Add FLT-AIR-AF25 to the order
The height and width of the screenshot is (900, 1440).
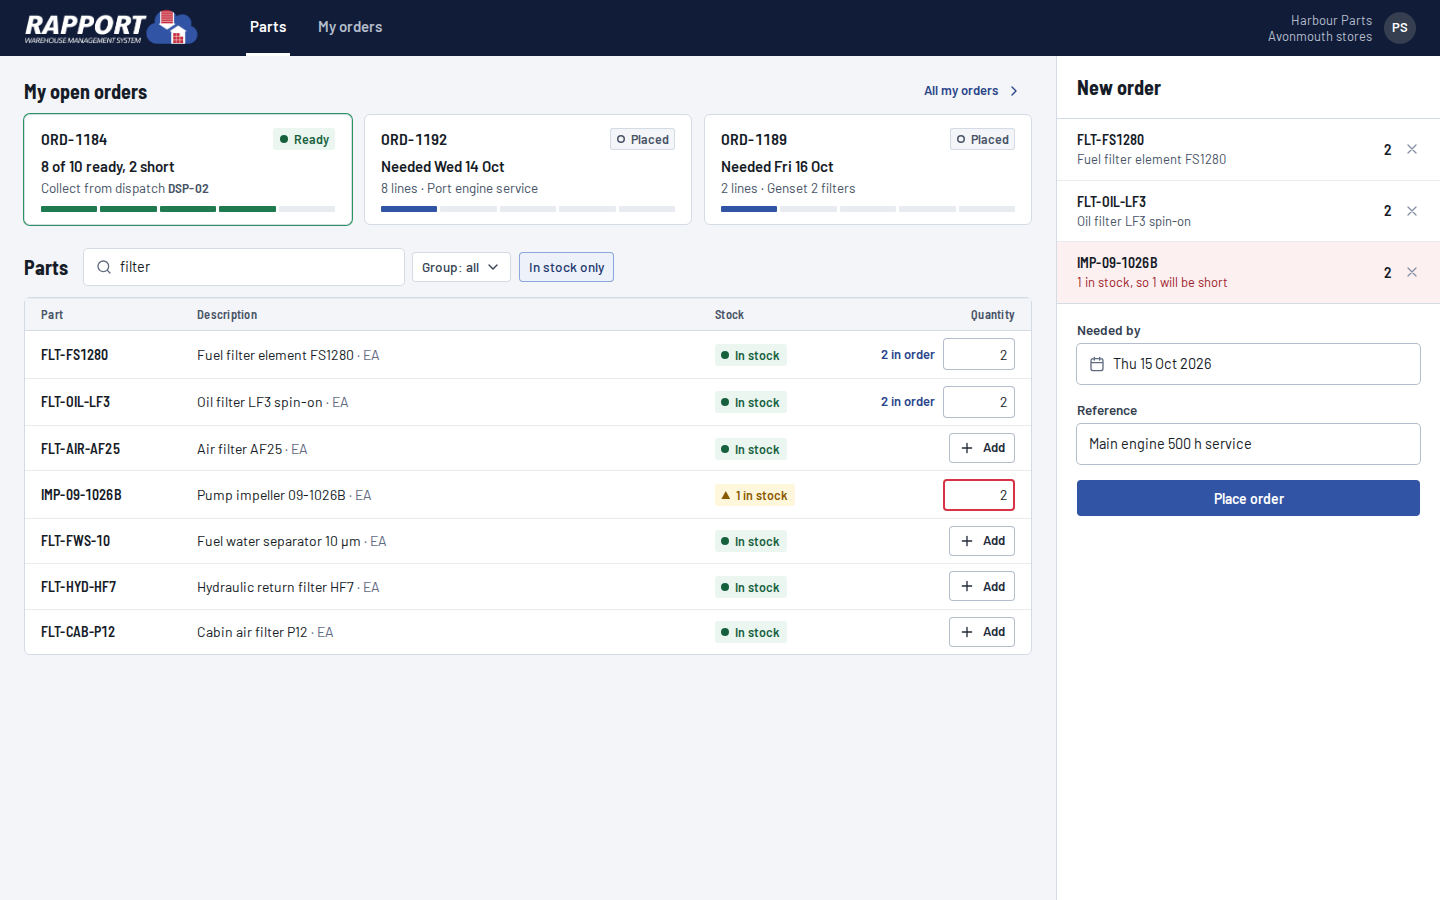(982, 448)
